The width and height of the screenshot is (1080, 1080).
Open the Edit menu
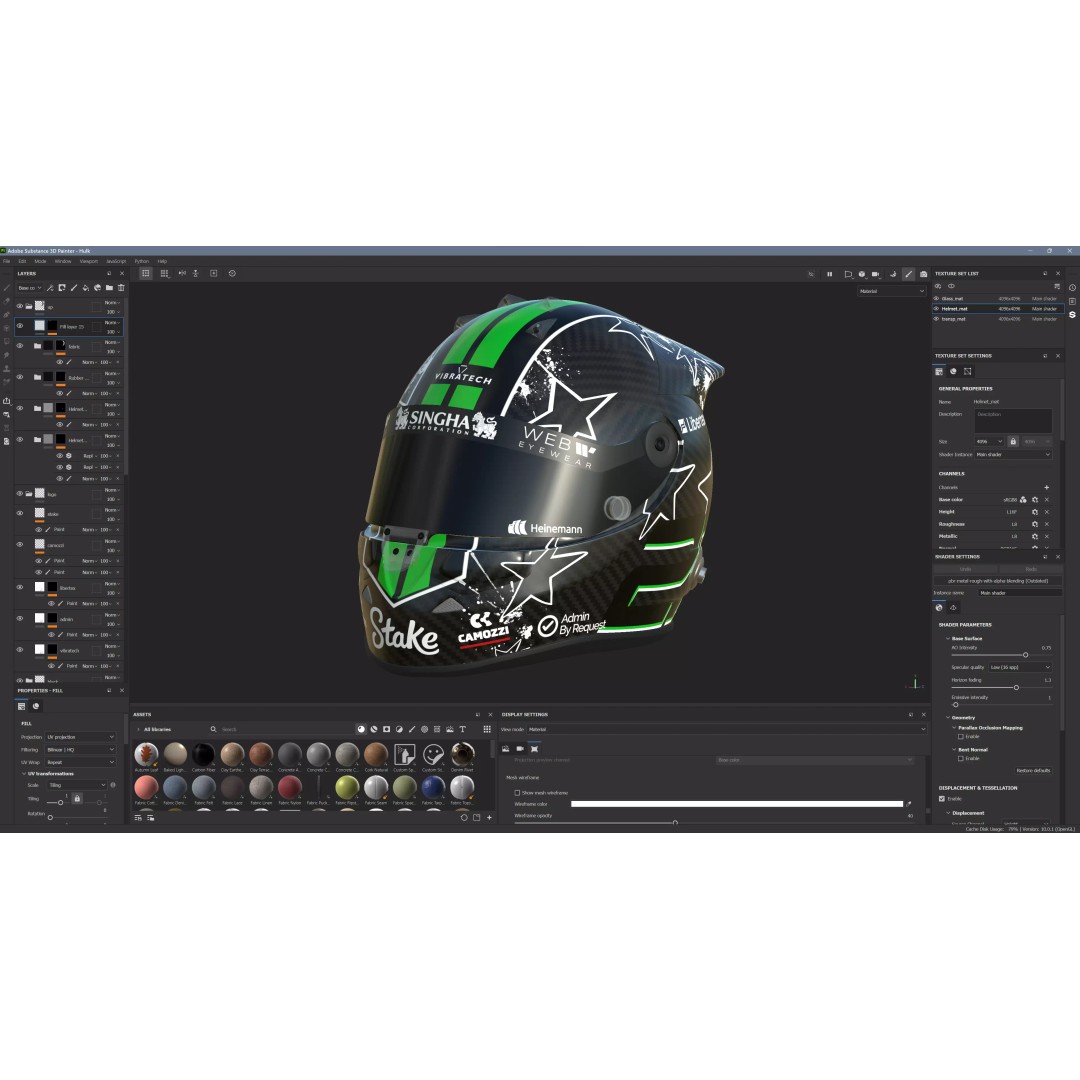tap(22, 262)
